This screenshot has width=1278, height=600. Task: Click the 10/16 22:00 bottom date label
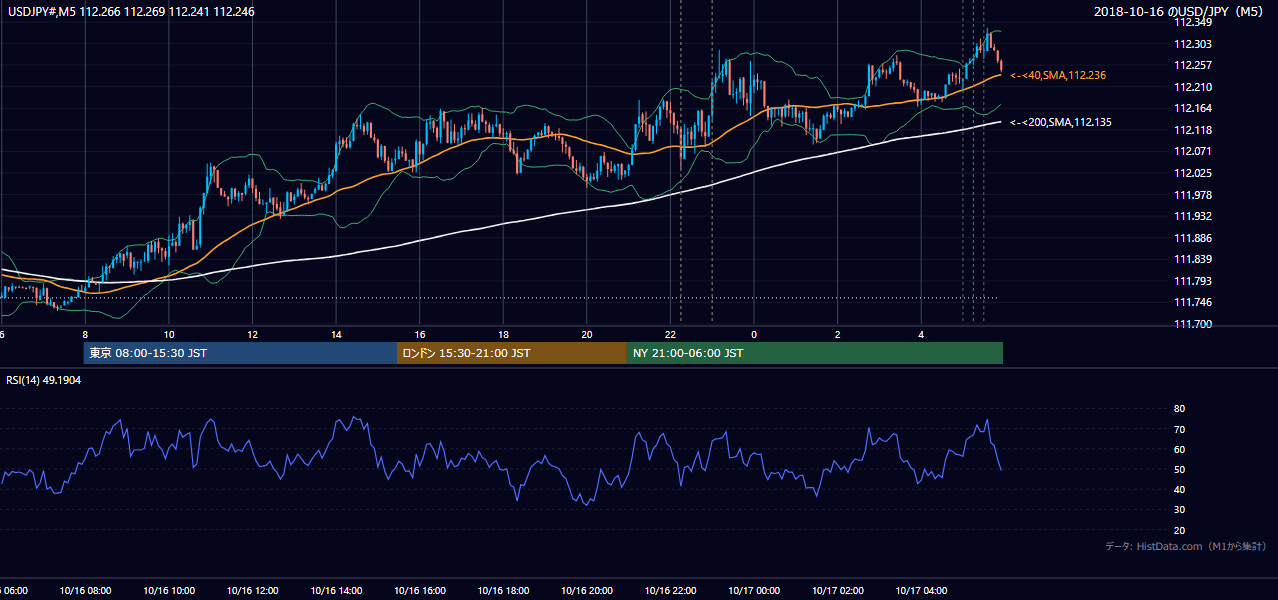click(670, 590)
